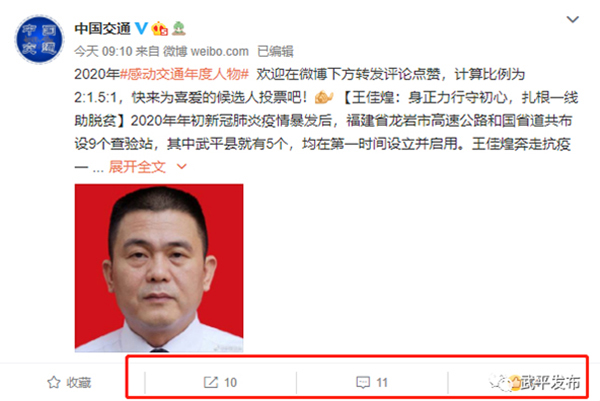The width and height of the screenshot is (600, 401).
Task: Expand the arrow next to 展开全文
Action: (x=181, y=166)
